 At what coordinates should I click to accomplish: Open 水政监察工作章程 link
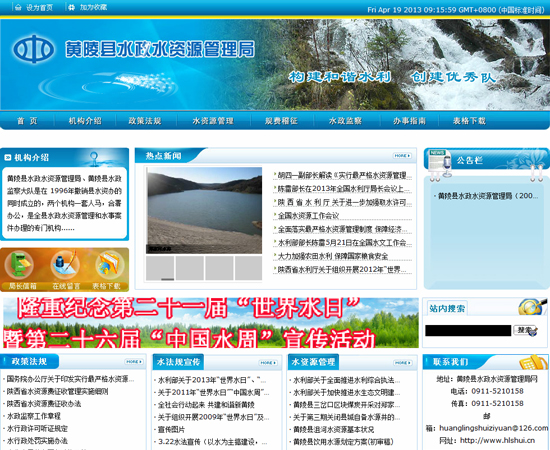pos(34,416)
